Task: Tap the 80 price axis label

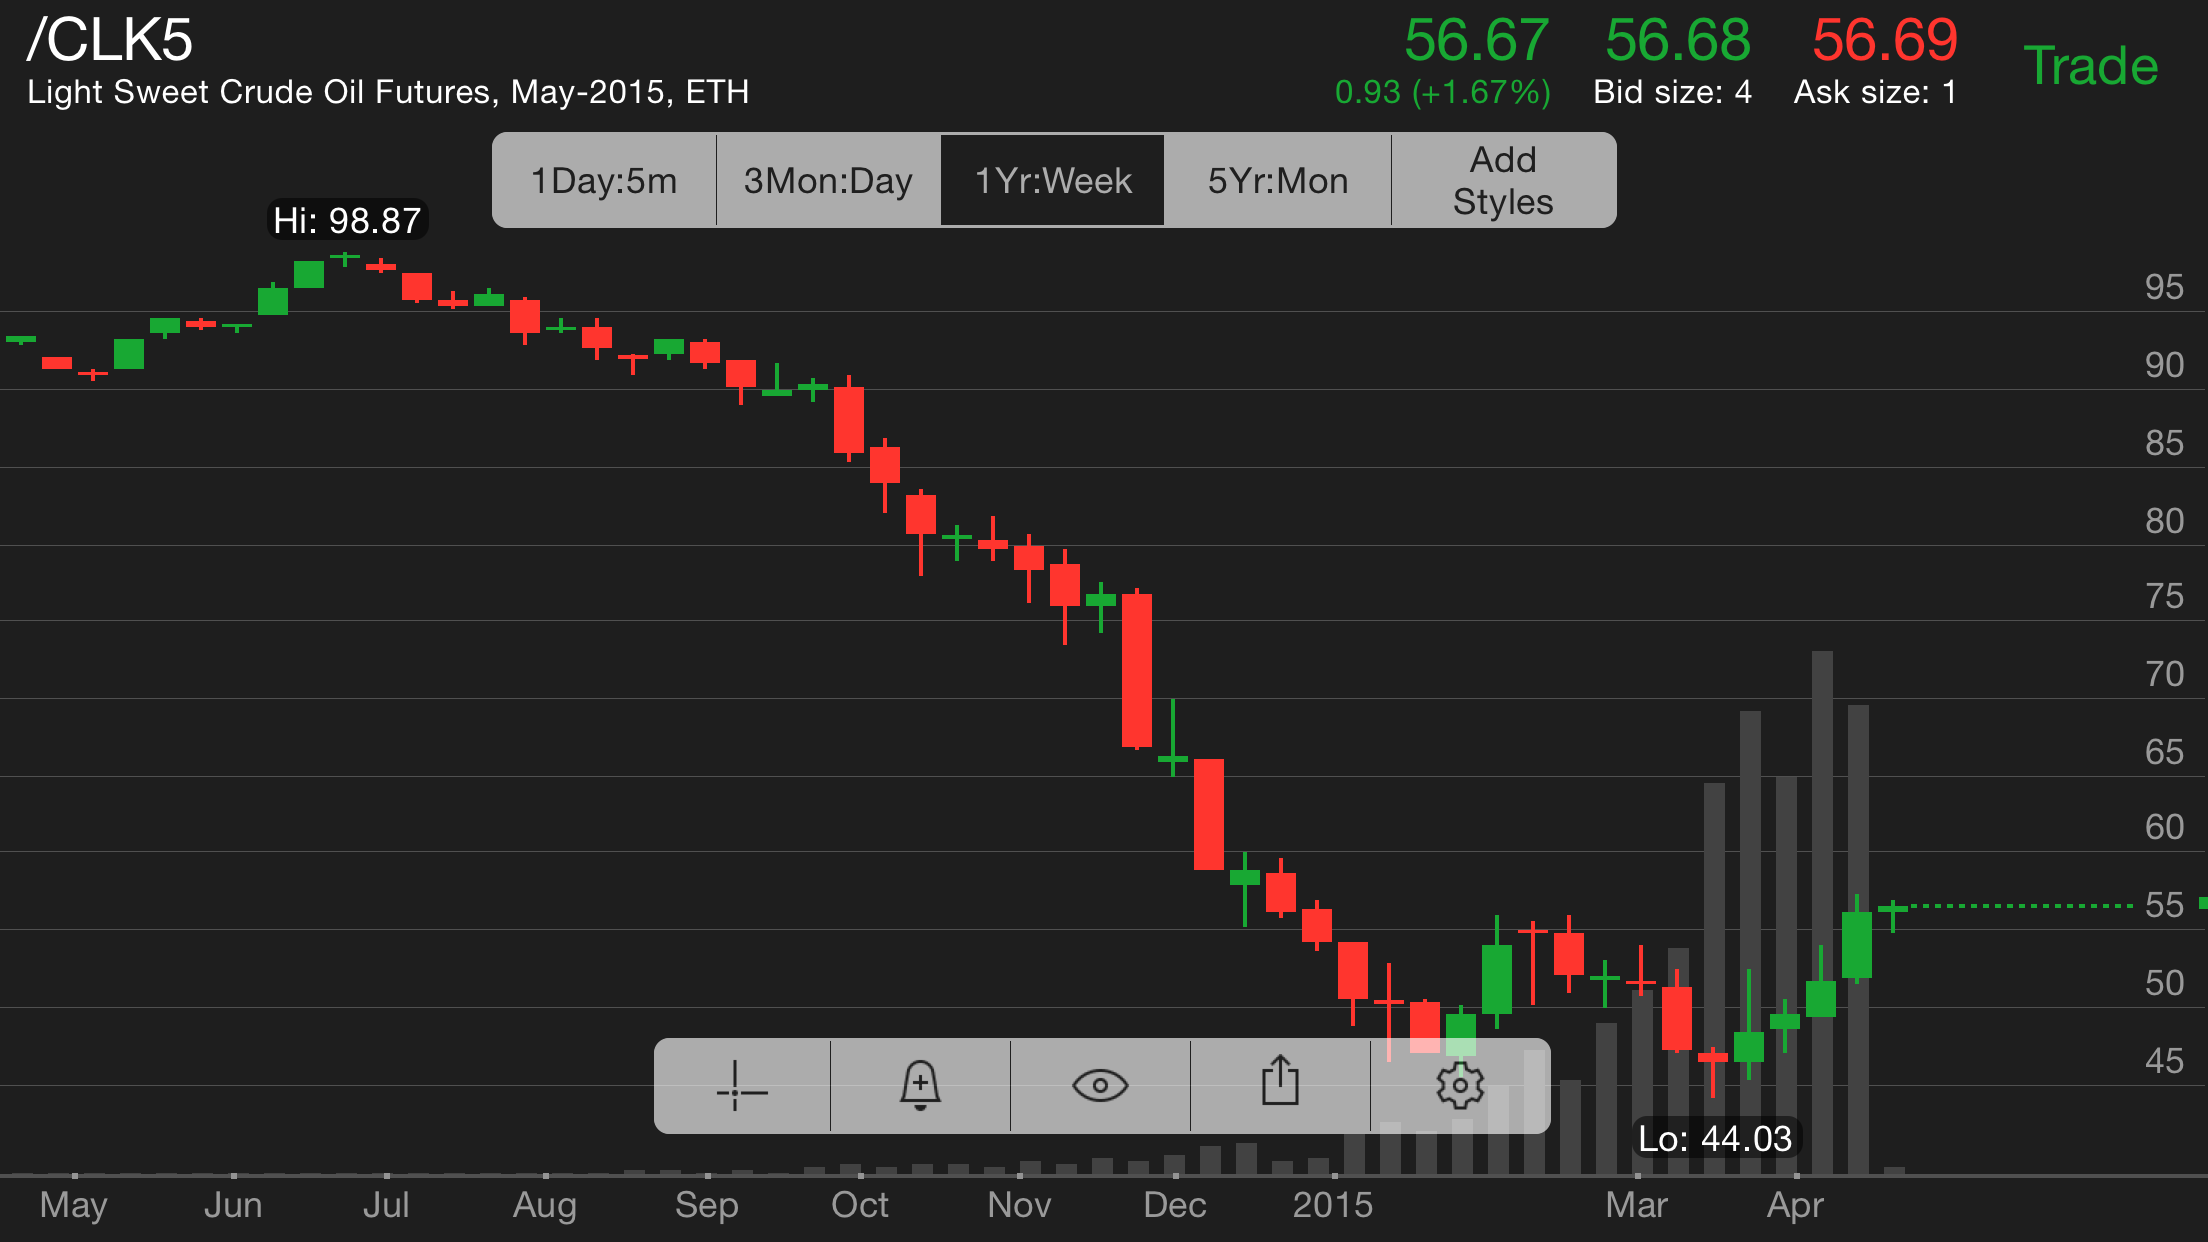Action: pos(2164,521)
